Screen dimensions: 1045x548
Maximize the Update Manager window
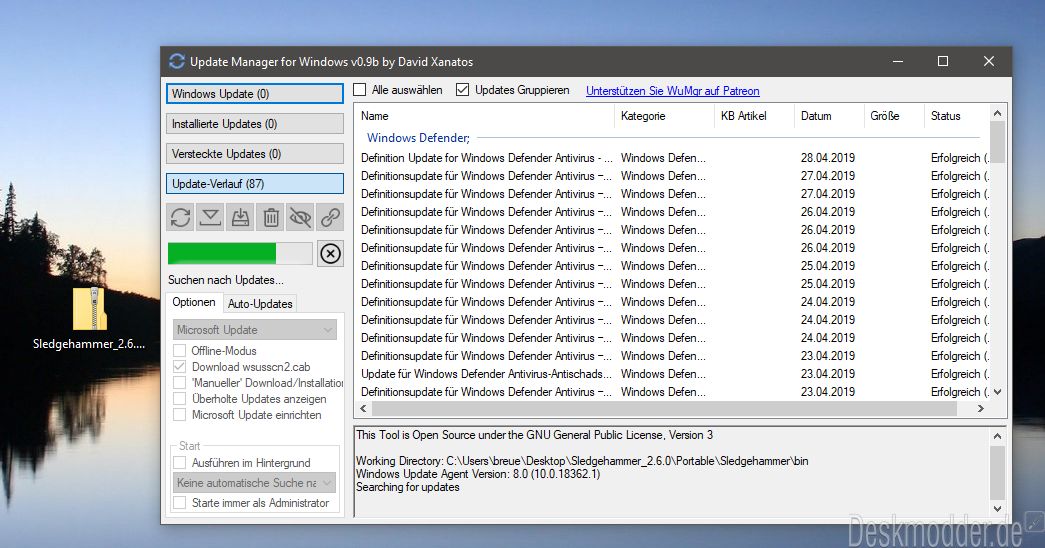[943, 61]
